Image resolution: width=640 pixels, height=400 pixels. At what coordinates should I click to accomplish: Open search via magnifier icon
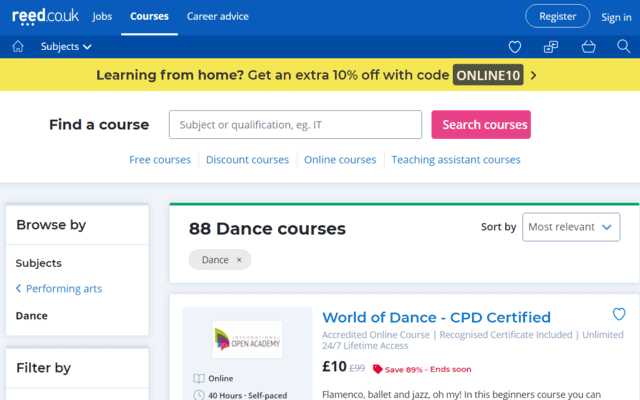[x=623, y=47]
